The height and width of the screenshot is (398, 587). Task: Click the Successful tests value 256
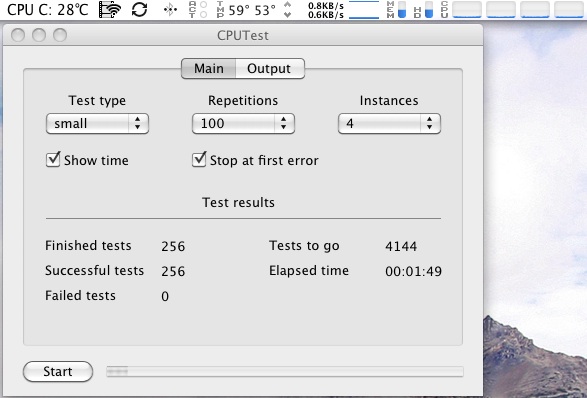[173, 271]
